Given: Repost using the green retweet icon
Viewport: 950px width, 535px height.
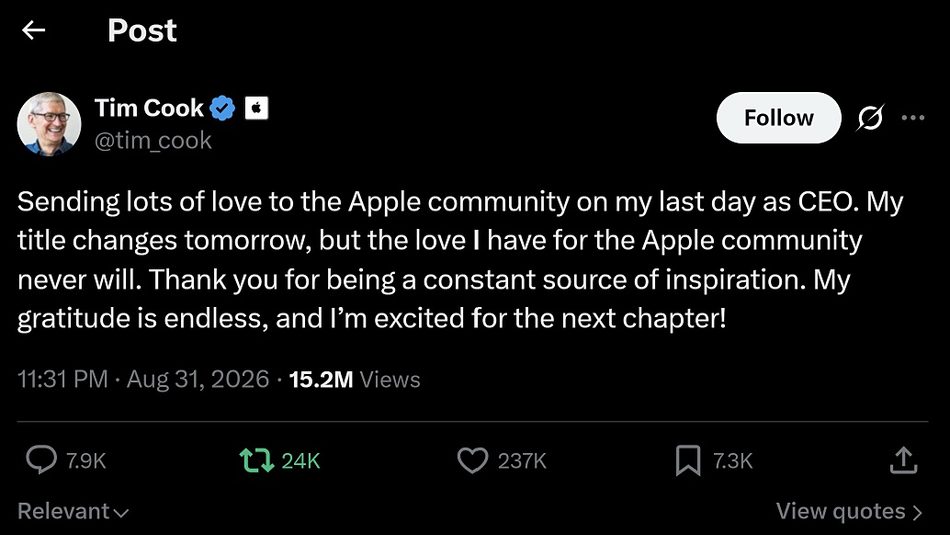Looking at the screenshot, I should [257, 460].
